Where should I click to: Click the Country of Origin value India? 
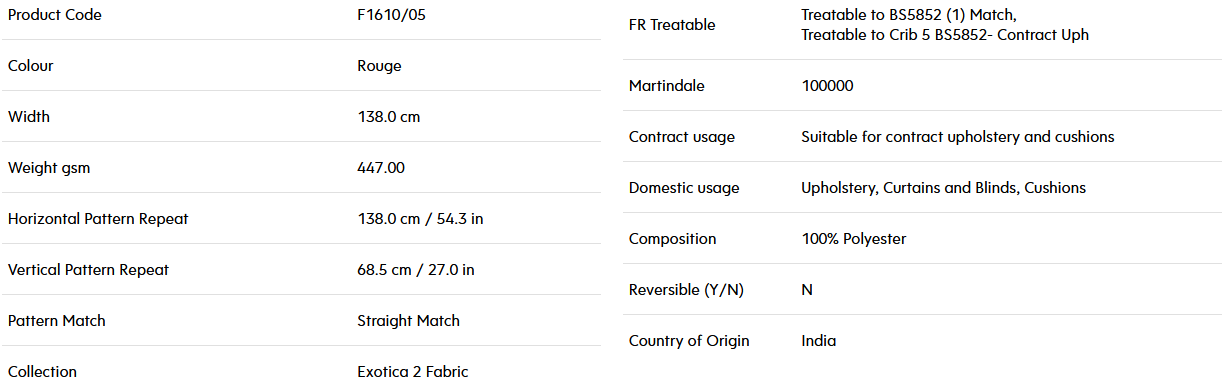click(x=818, y=341)
